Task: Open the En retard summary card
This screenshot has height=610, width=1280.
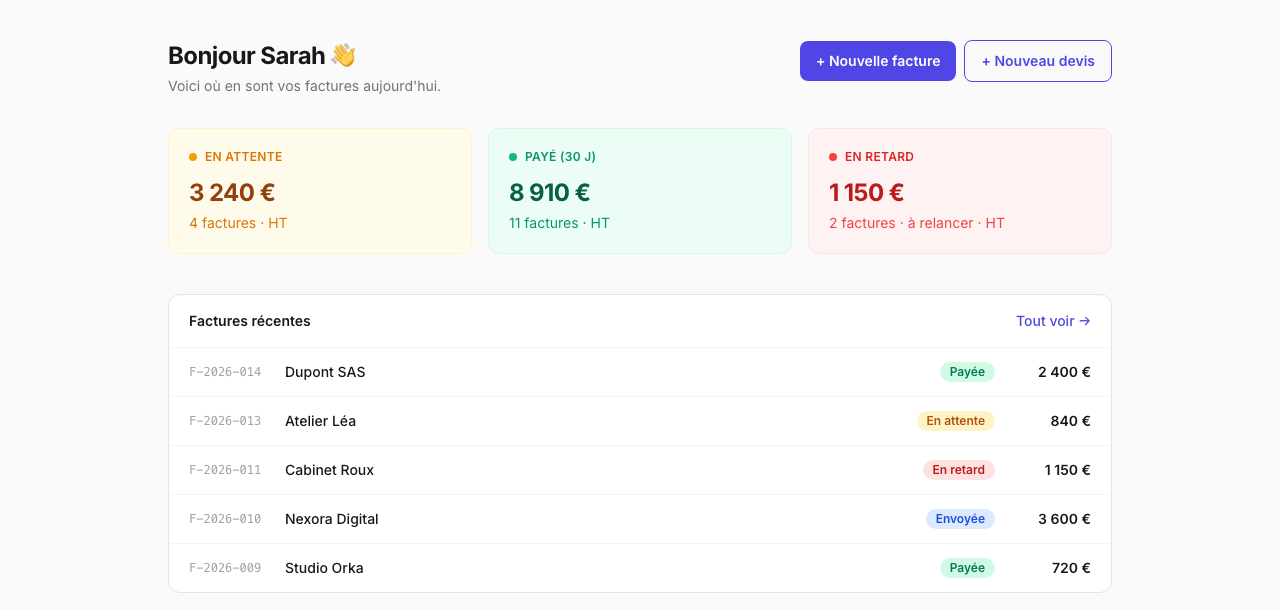Action: [960, 191]
